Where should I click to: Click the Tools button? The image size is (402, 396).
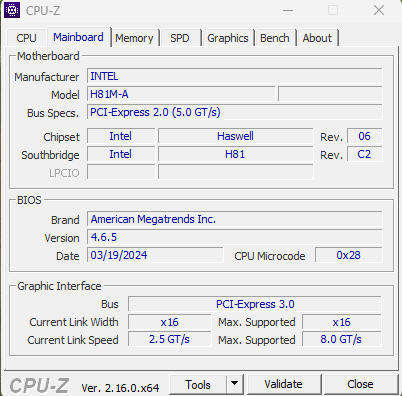(198, 385)
